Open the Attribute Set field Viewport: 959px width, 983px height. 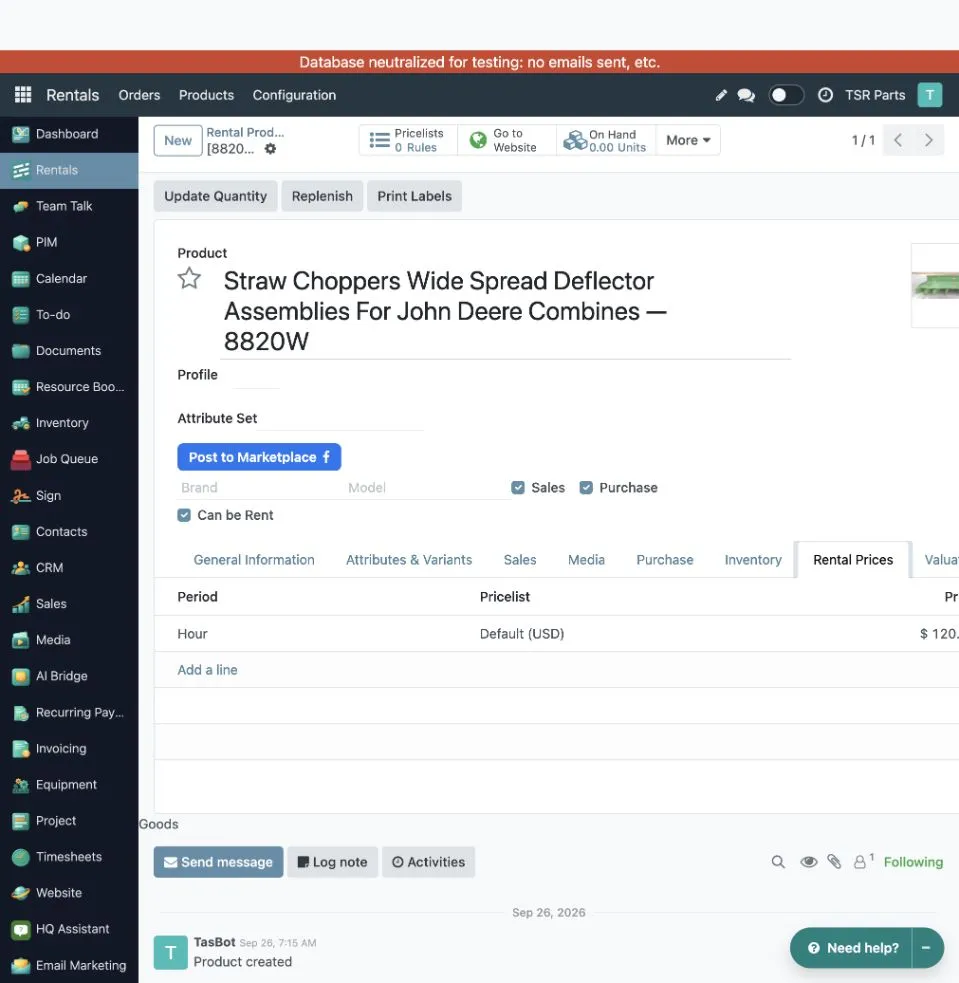pyautogui.click(x=342, y=419)
